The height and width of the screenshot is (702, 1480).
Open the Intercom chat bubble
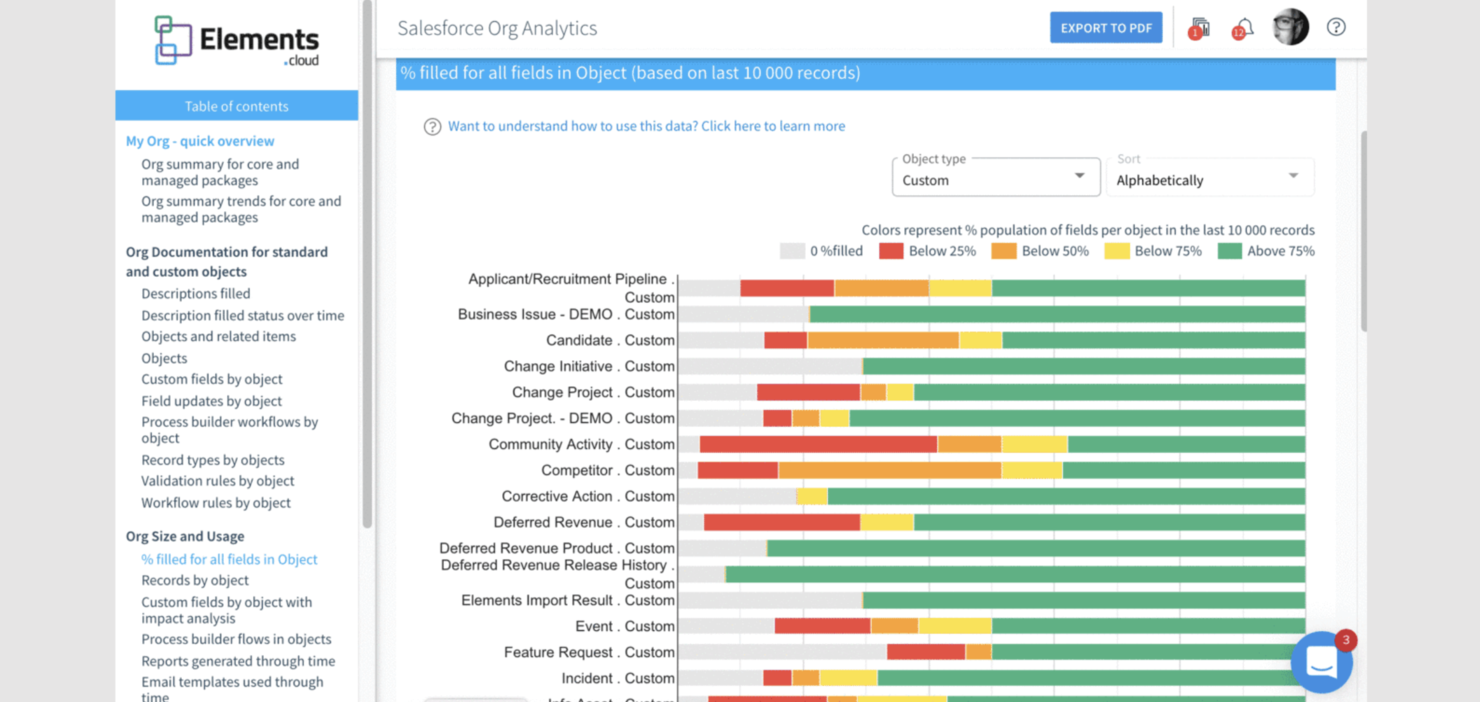click(x=1322, y=662)
